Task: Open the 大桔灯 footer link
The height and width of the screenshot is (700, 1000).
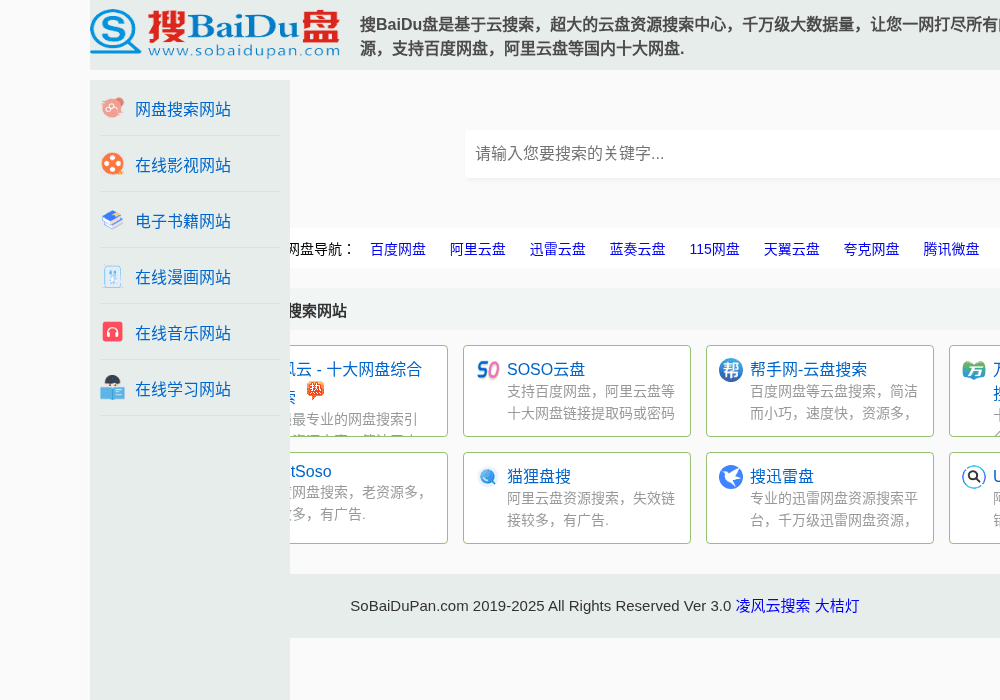Action: pyautogui.click(x=837, y=606)
